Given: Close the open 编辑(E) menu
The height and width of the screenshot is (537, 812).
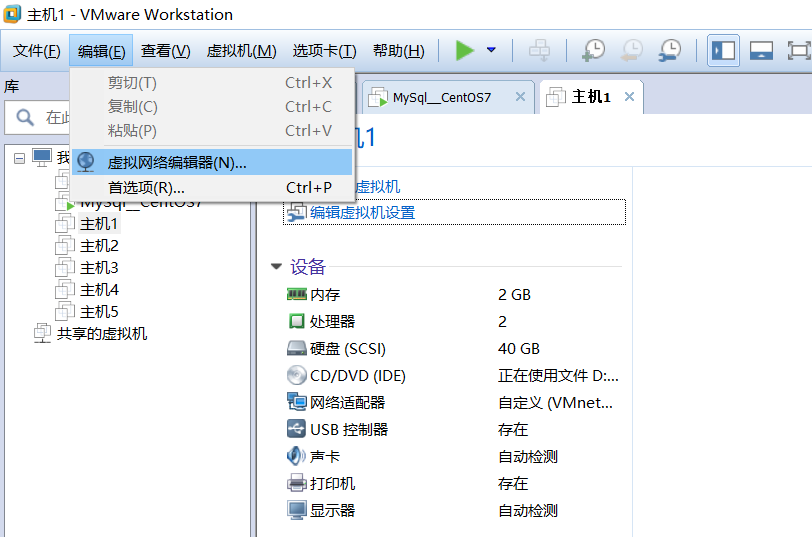Looking at the screenshot, I should (x=101, y=51).
